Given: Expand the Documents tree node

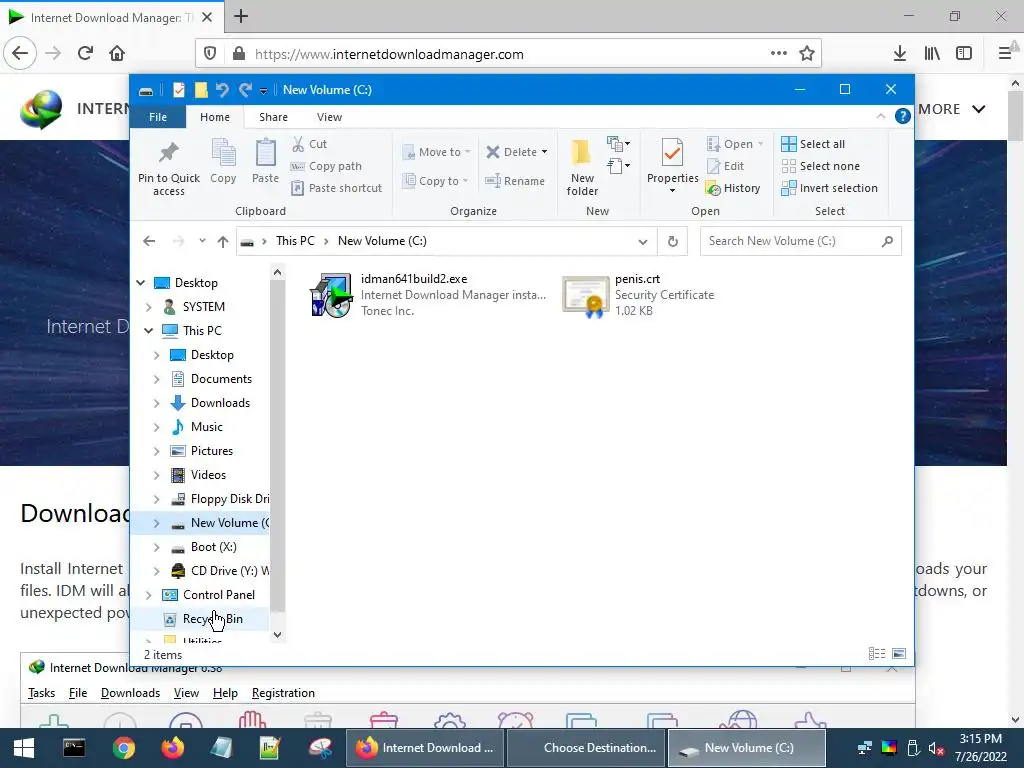Looking at the screenshot, I should tap(156, 379).
